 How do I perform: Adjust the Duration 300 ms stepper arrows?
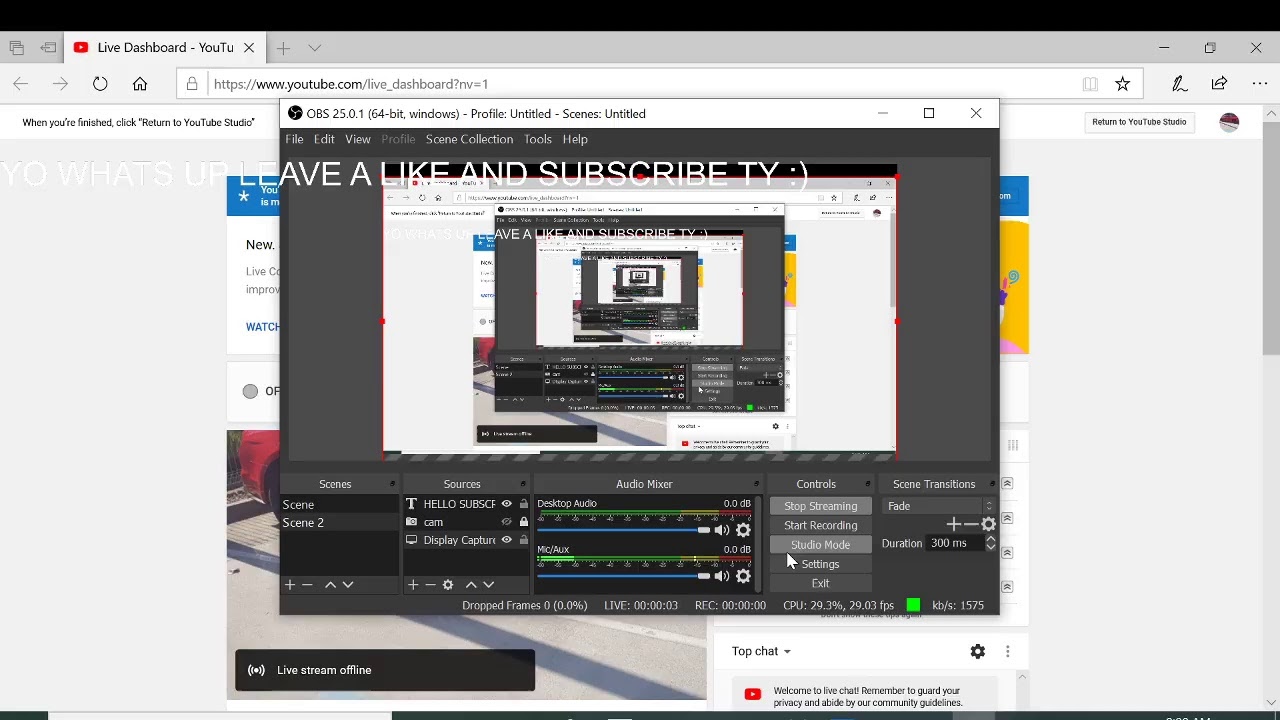point(991,543)
